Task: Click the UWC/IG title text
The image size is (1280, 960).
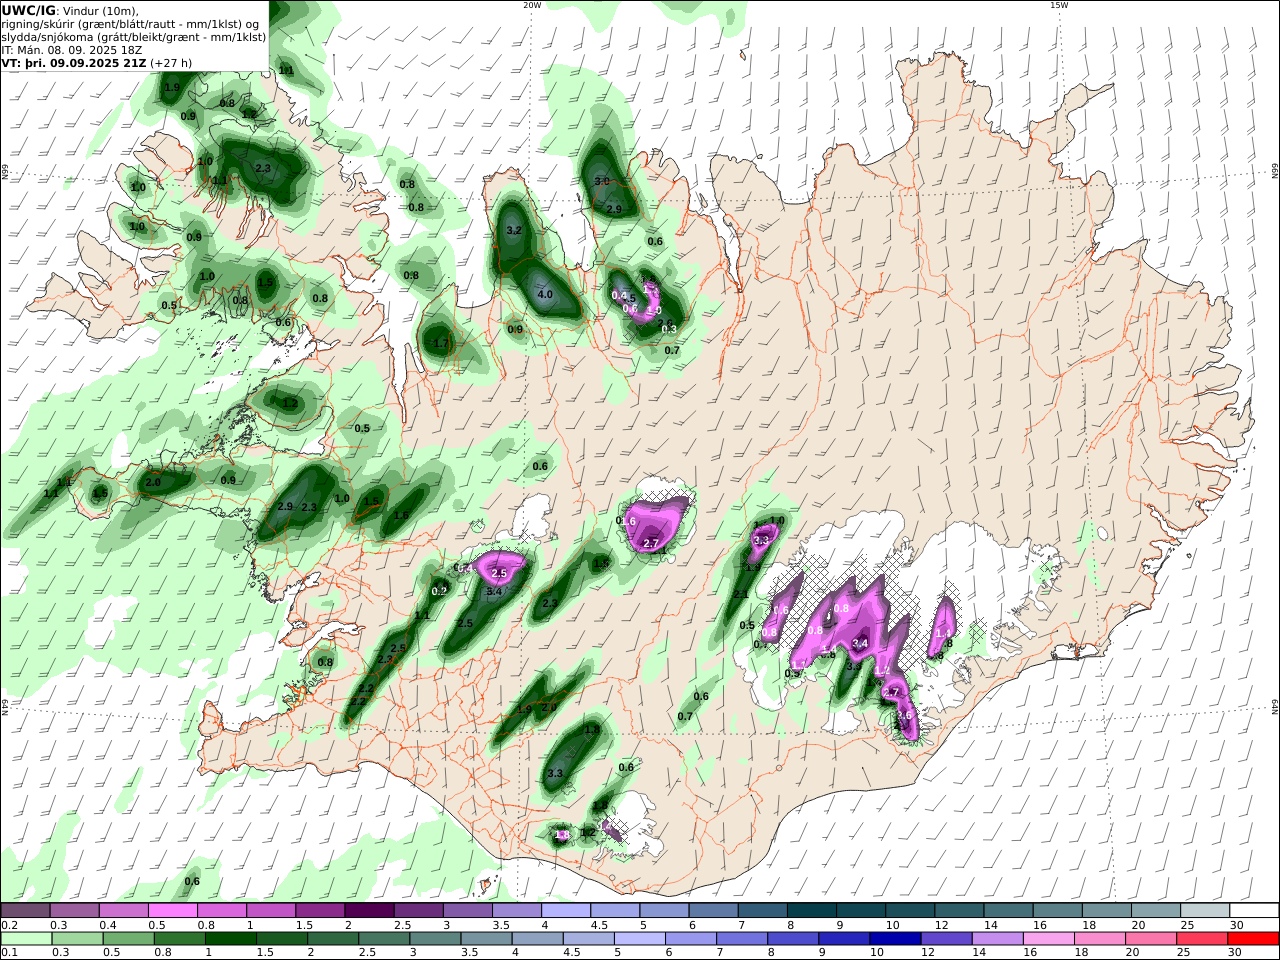Action: [28, 10]
